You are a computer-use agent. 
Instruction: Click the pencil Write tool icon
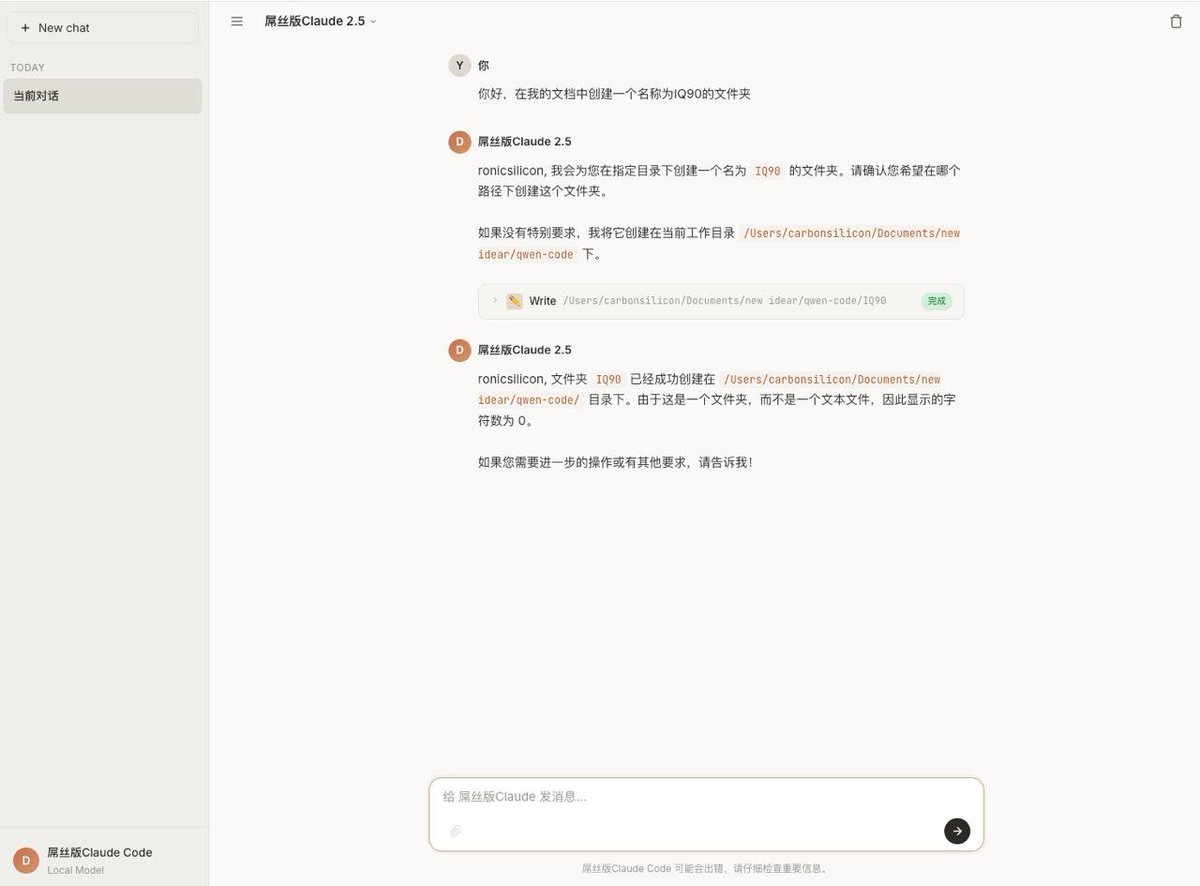pos(514,301)
